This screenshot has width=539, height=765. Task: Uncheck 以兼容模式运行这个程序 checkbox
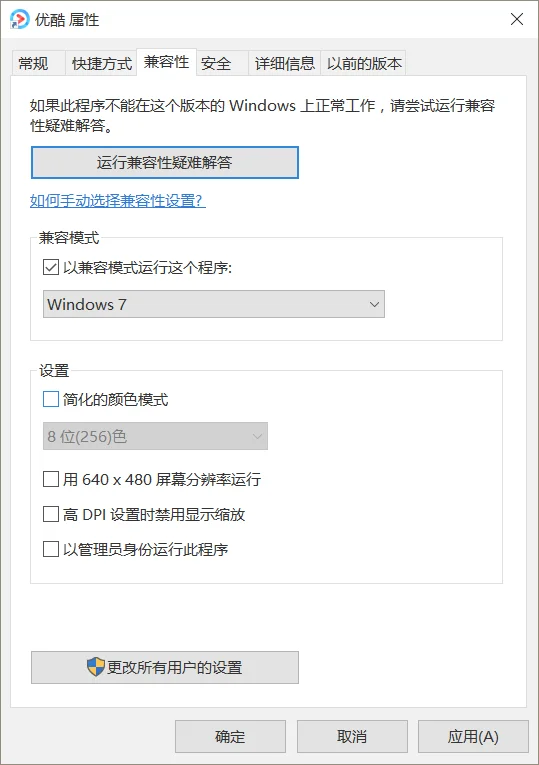point(51,267)
